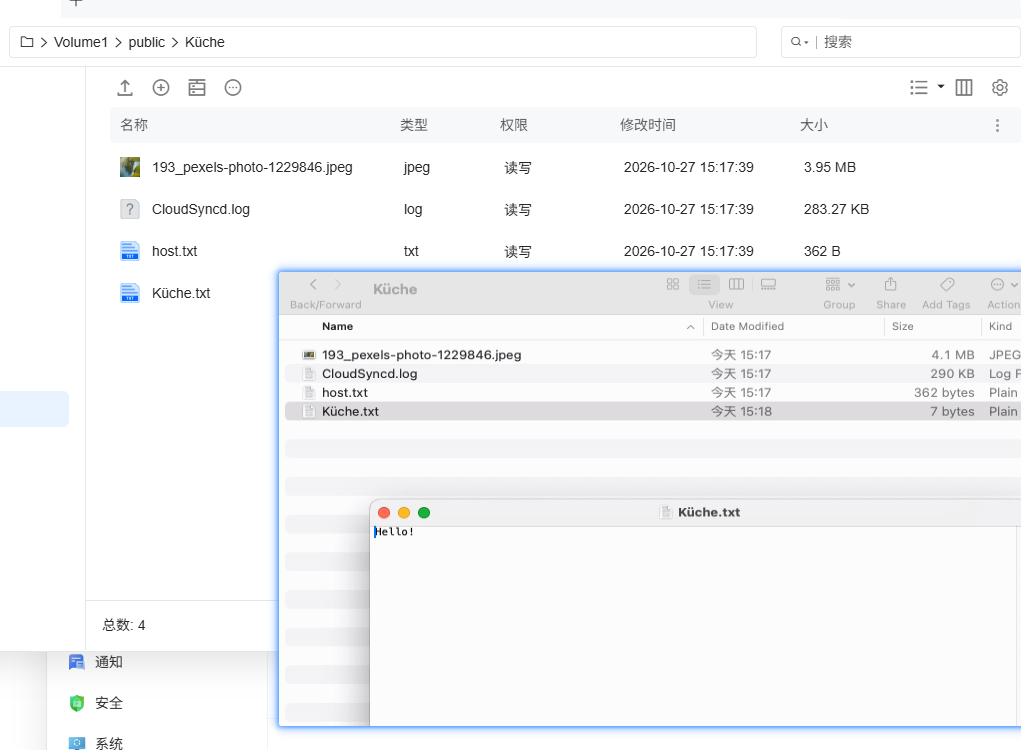Open the Finder Group dropdown
1021x750 pixels.
coord(839,285)
